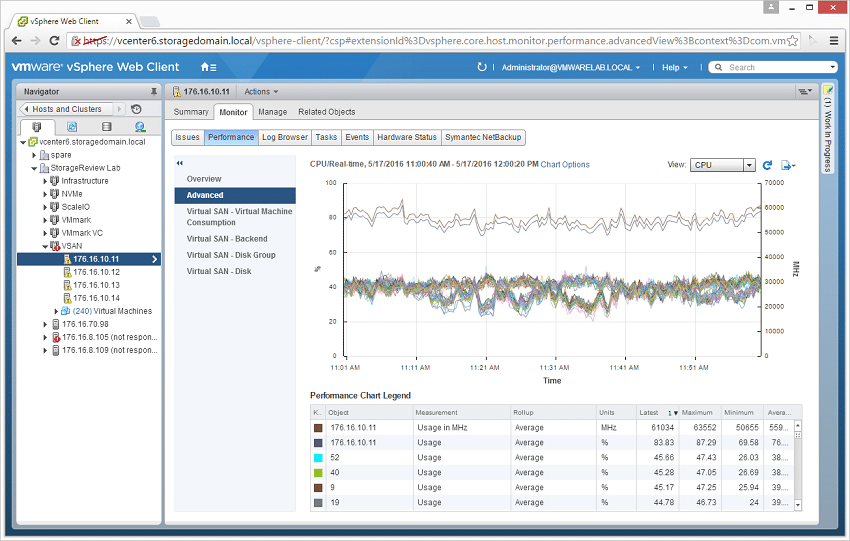
Task: Open the chart export icon menu
Action: [788, 165]
